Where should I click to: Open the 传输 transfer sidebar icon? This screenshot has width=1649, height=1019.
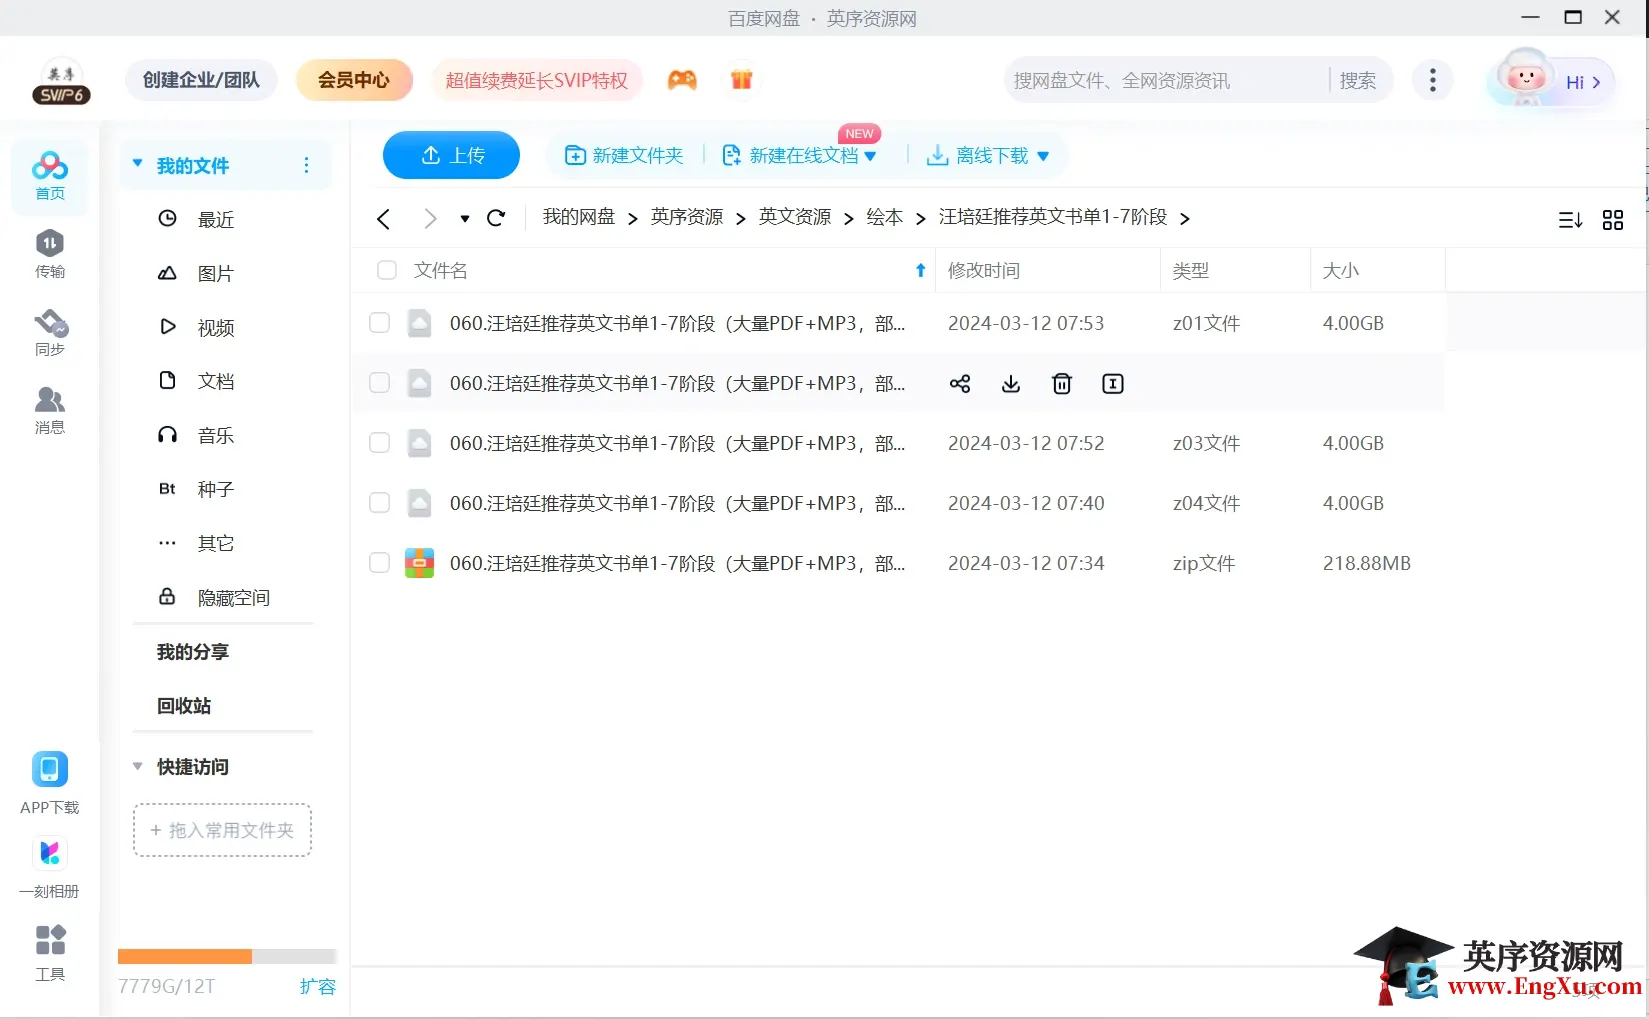click(x=49, y=254)
